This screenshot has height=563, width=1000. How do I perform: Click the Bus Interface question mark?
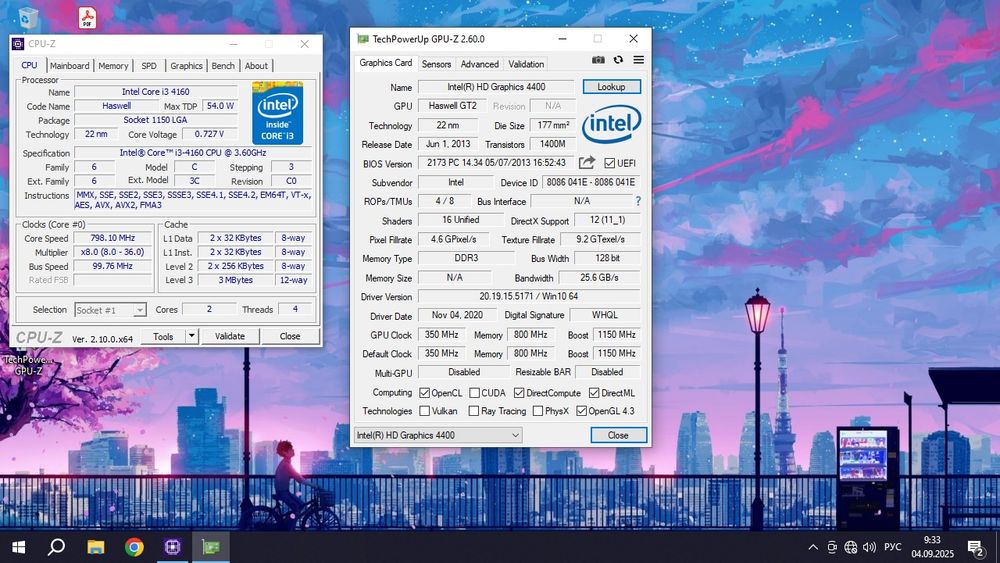[x=638, y=201]
